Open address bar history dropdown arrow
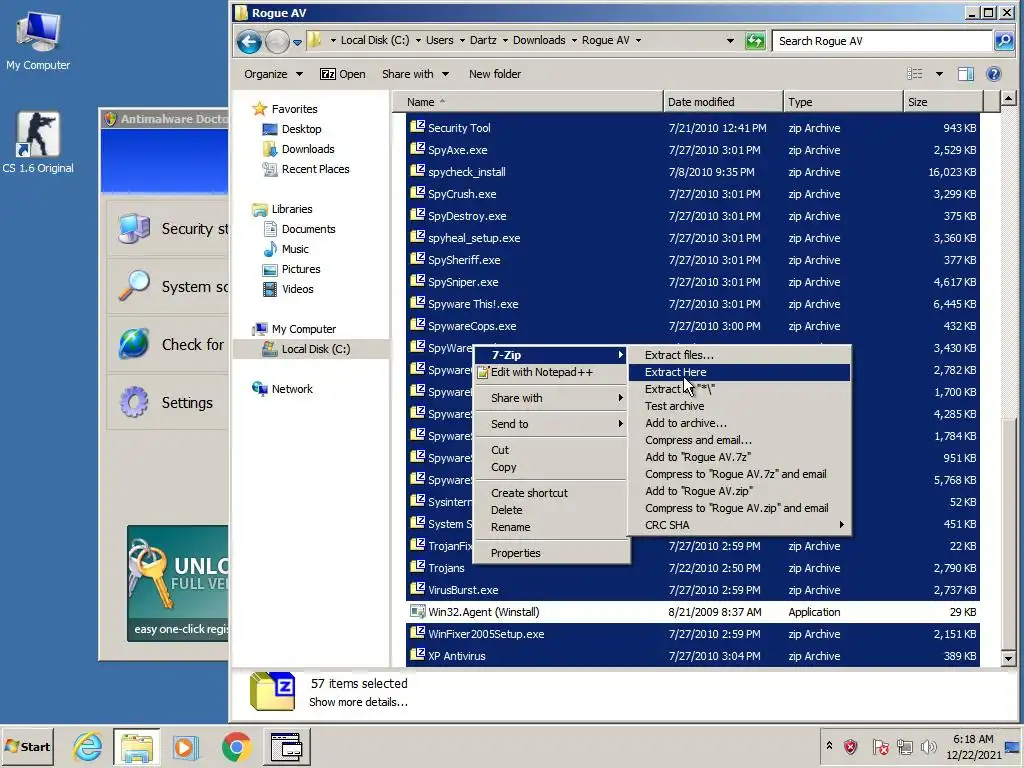1024x768 pixels. point(730,40)
